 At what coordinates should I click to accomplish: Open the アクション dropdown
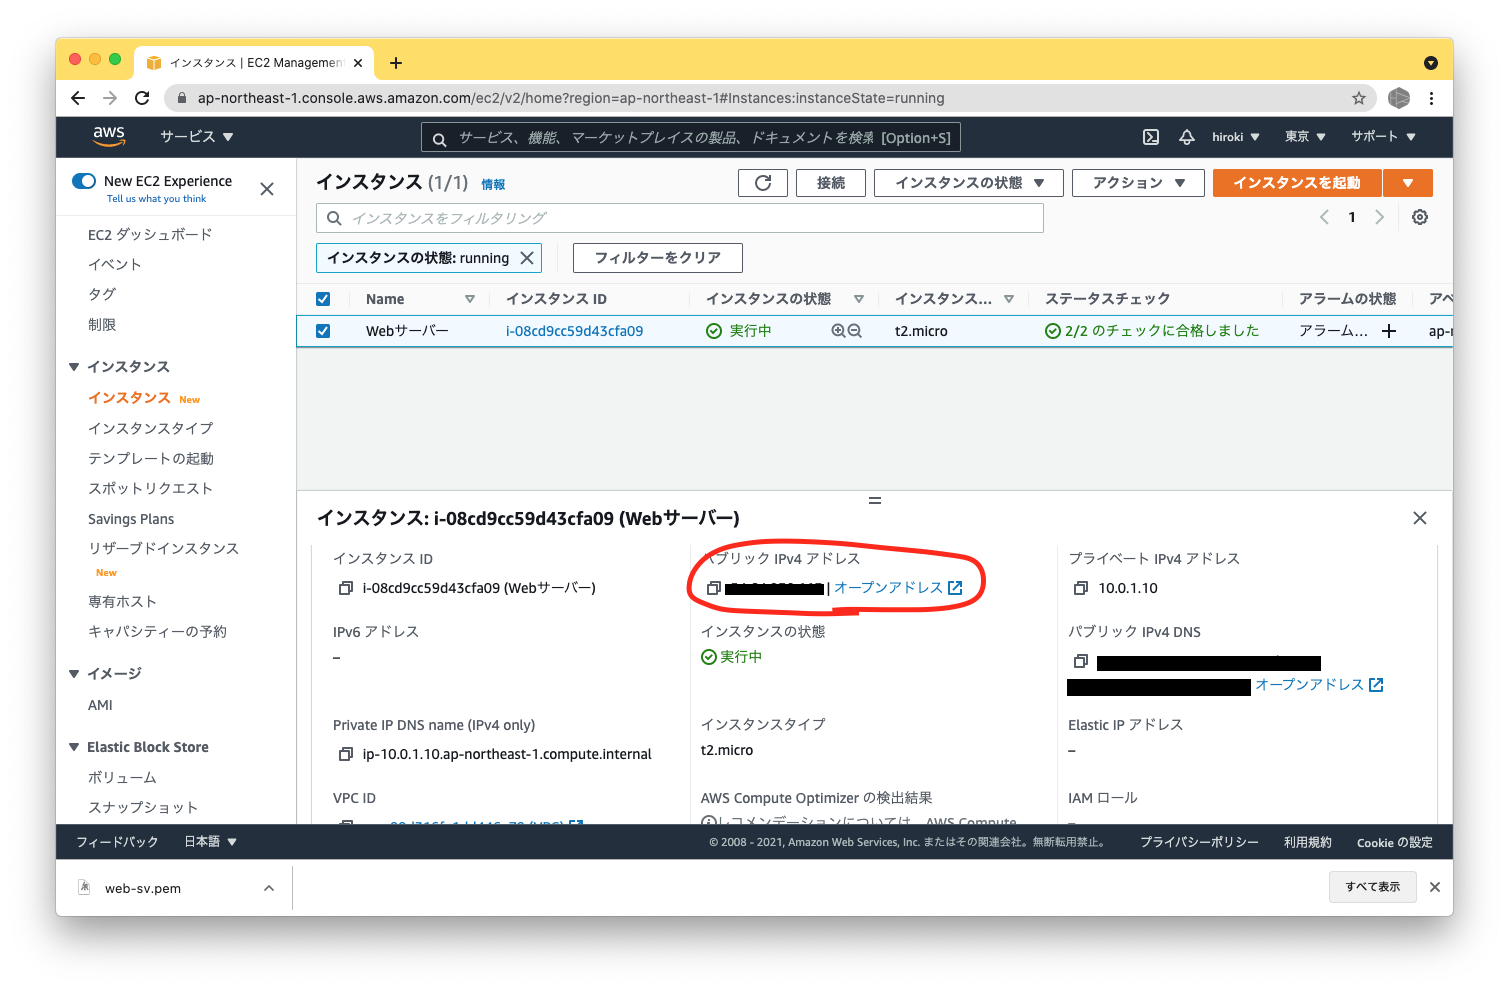tap(1137, 183)
